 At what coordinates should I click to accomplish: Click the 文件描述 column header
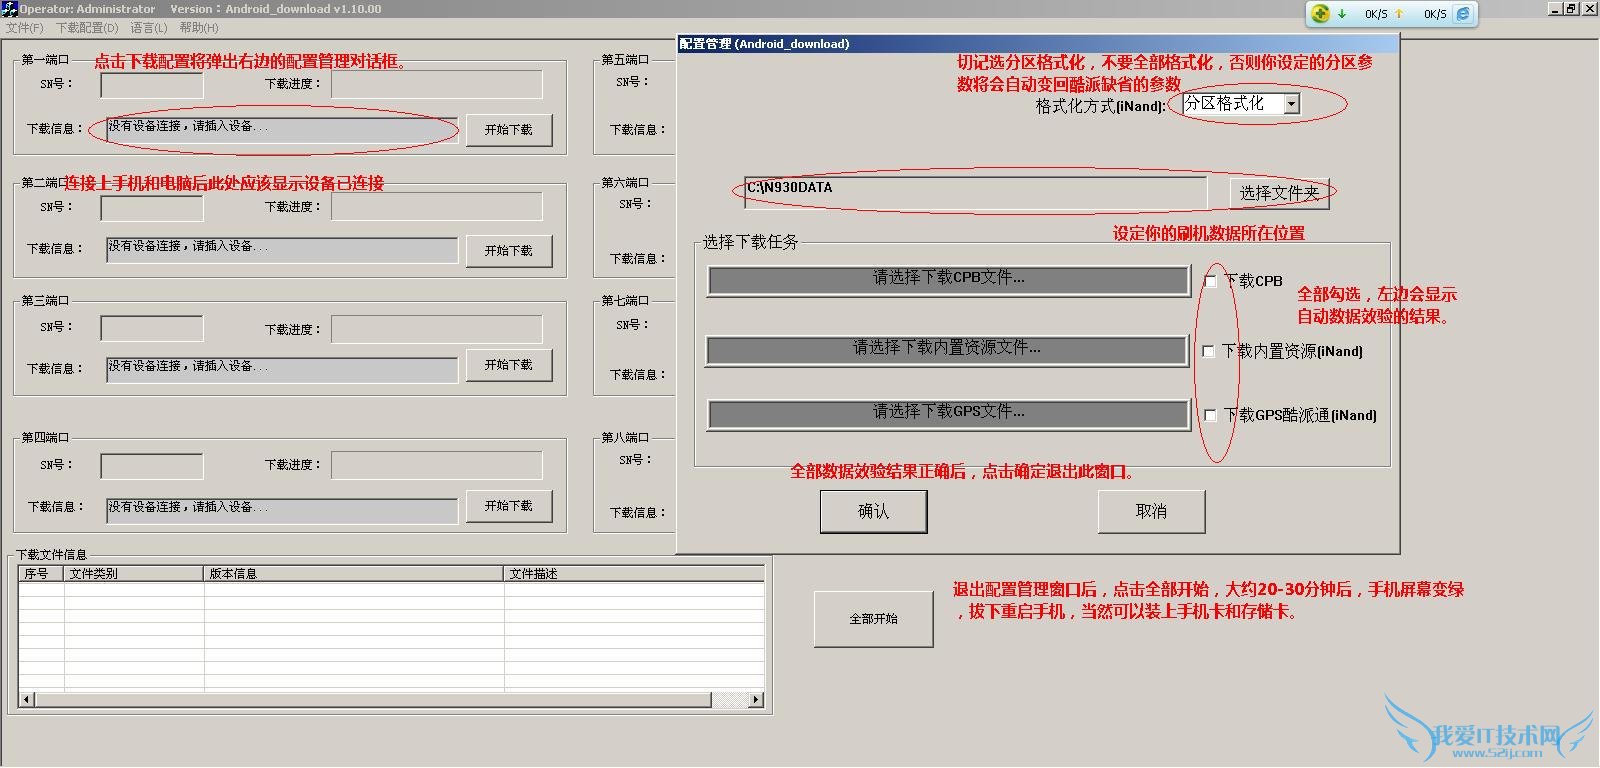coord(634,574)
